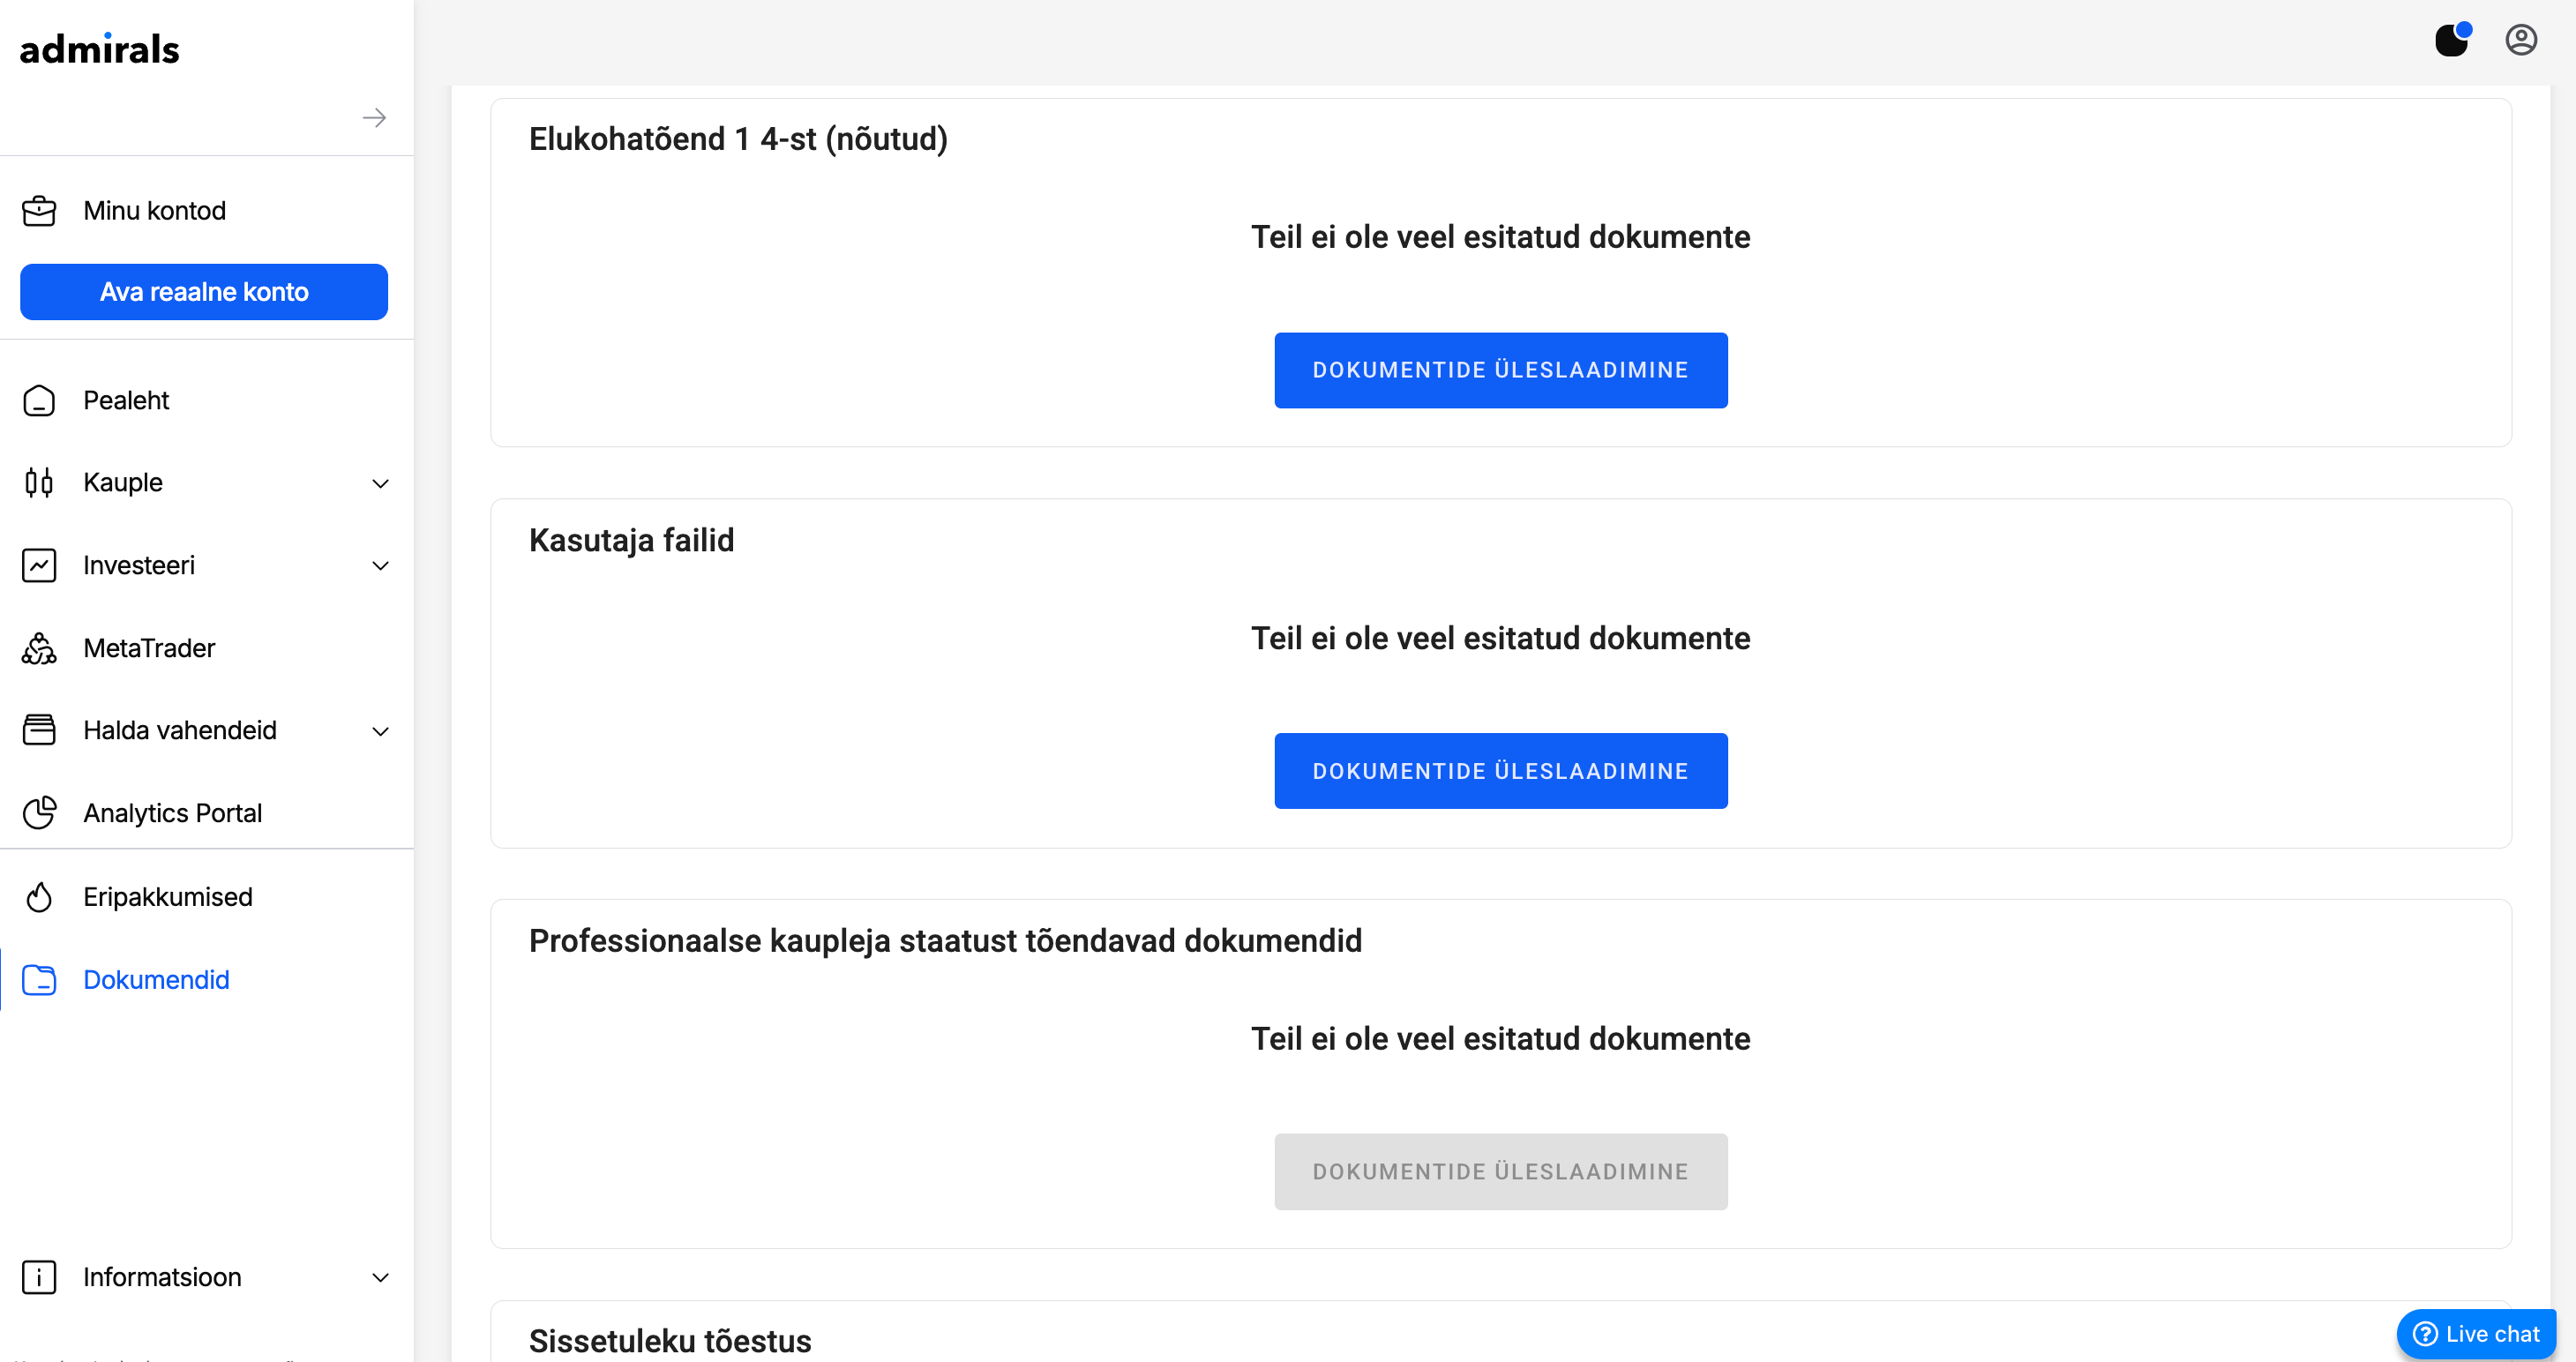2576x1362 pixels.
Task: Click the candlestick icon beside Kauple
Action: (39, 483)
